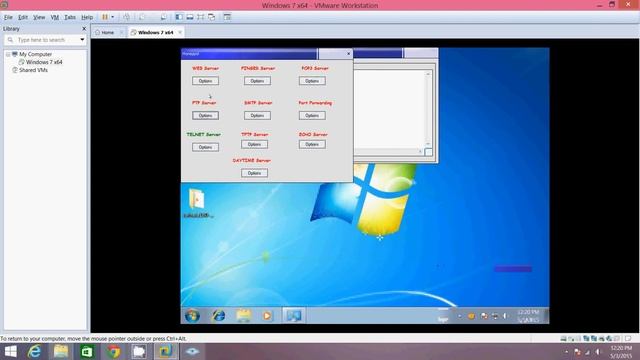Open the green Store app on host taskbar
This screenshot has height=360, width=640.
pos(87,351)
